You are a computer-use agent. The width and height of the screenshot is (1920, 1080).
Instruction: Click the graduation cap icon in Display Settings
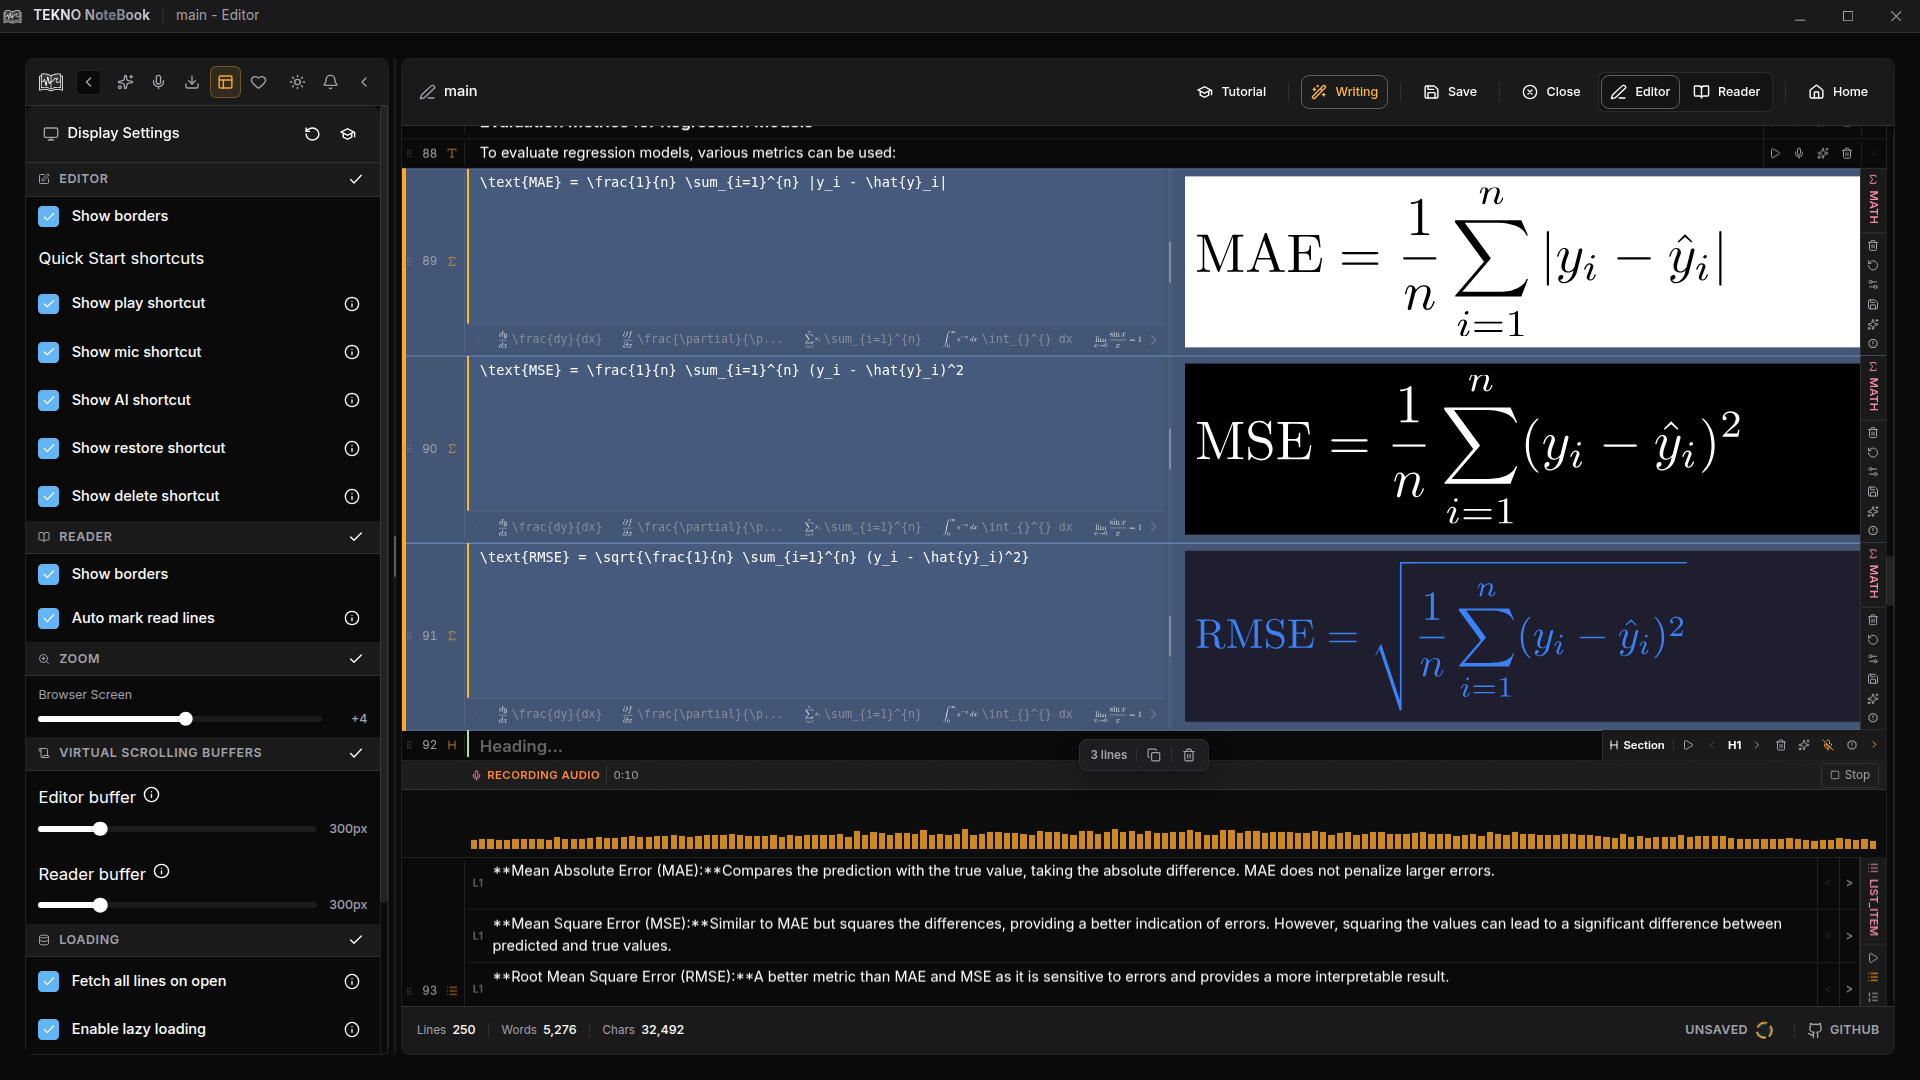(x=348, y=134)
